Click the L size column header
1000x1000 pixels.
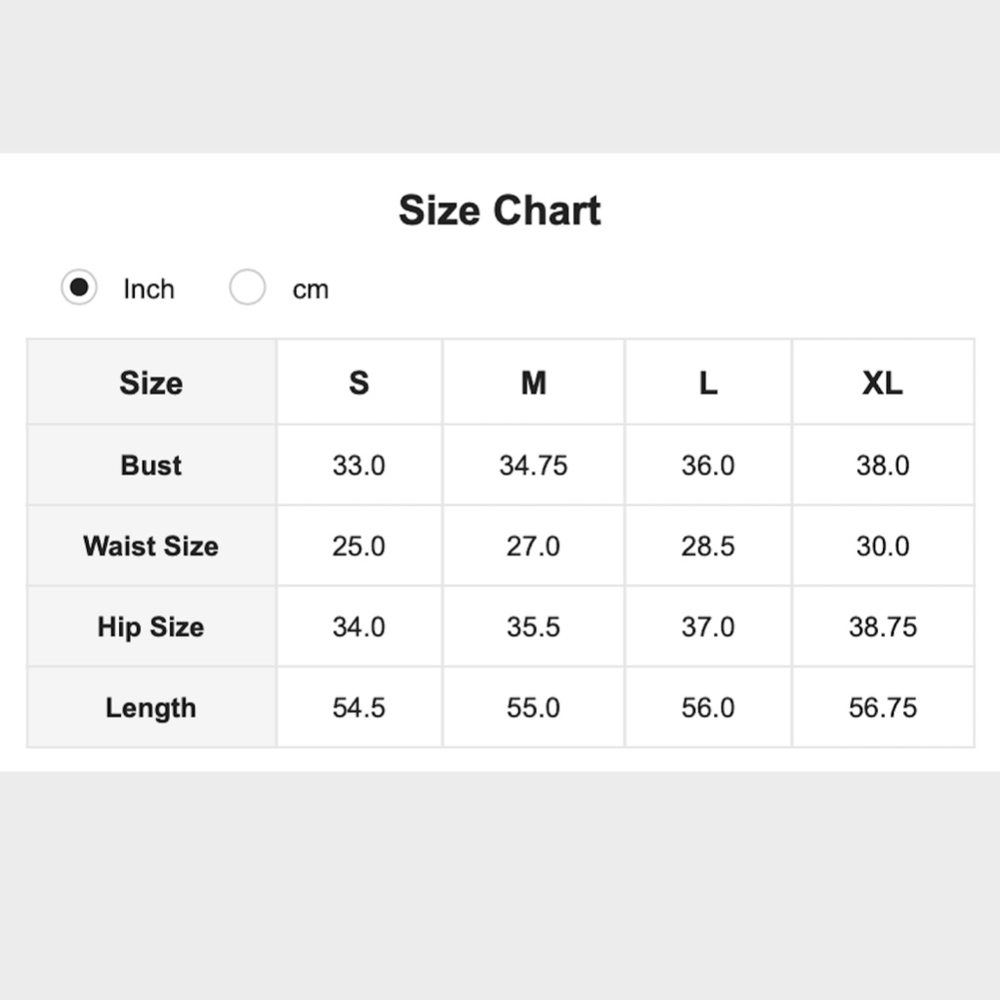(x=708, y=383)
